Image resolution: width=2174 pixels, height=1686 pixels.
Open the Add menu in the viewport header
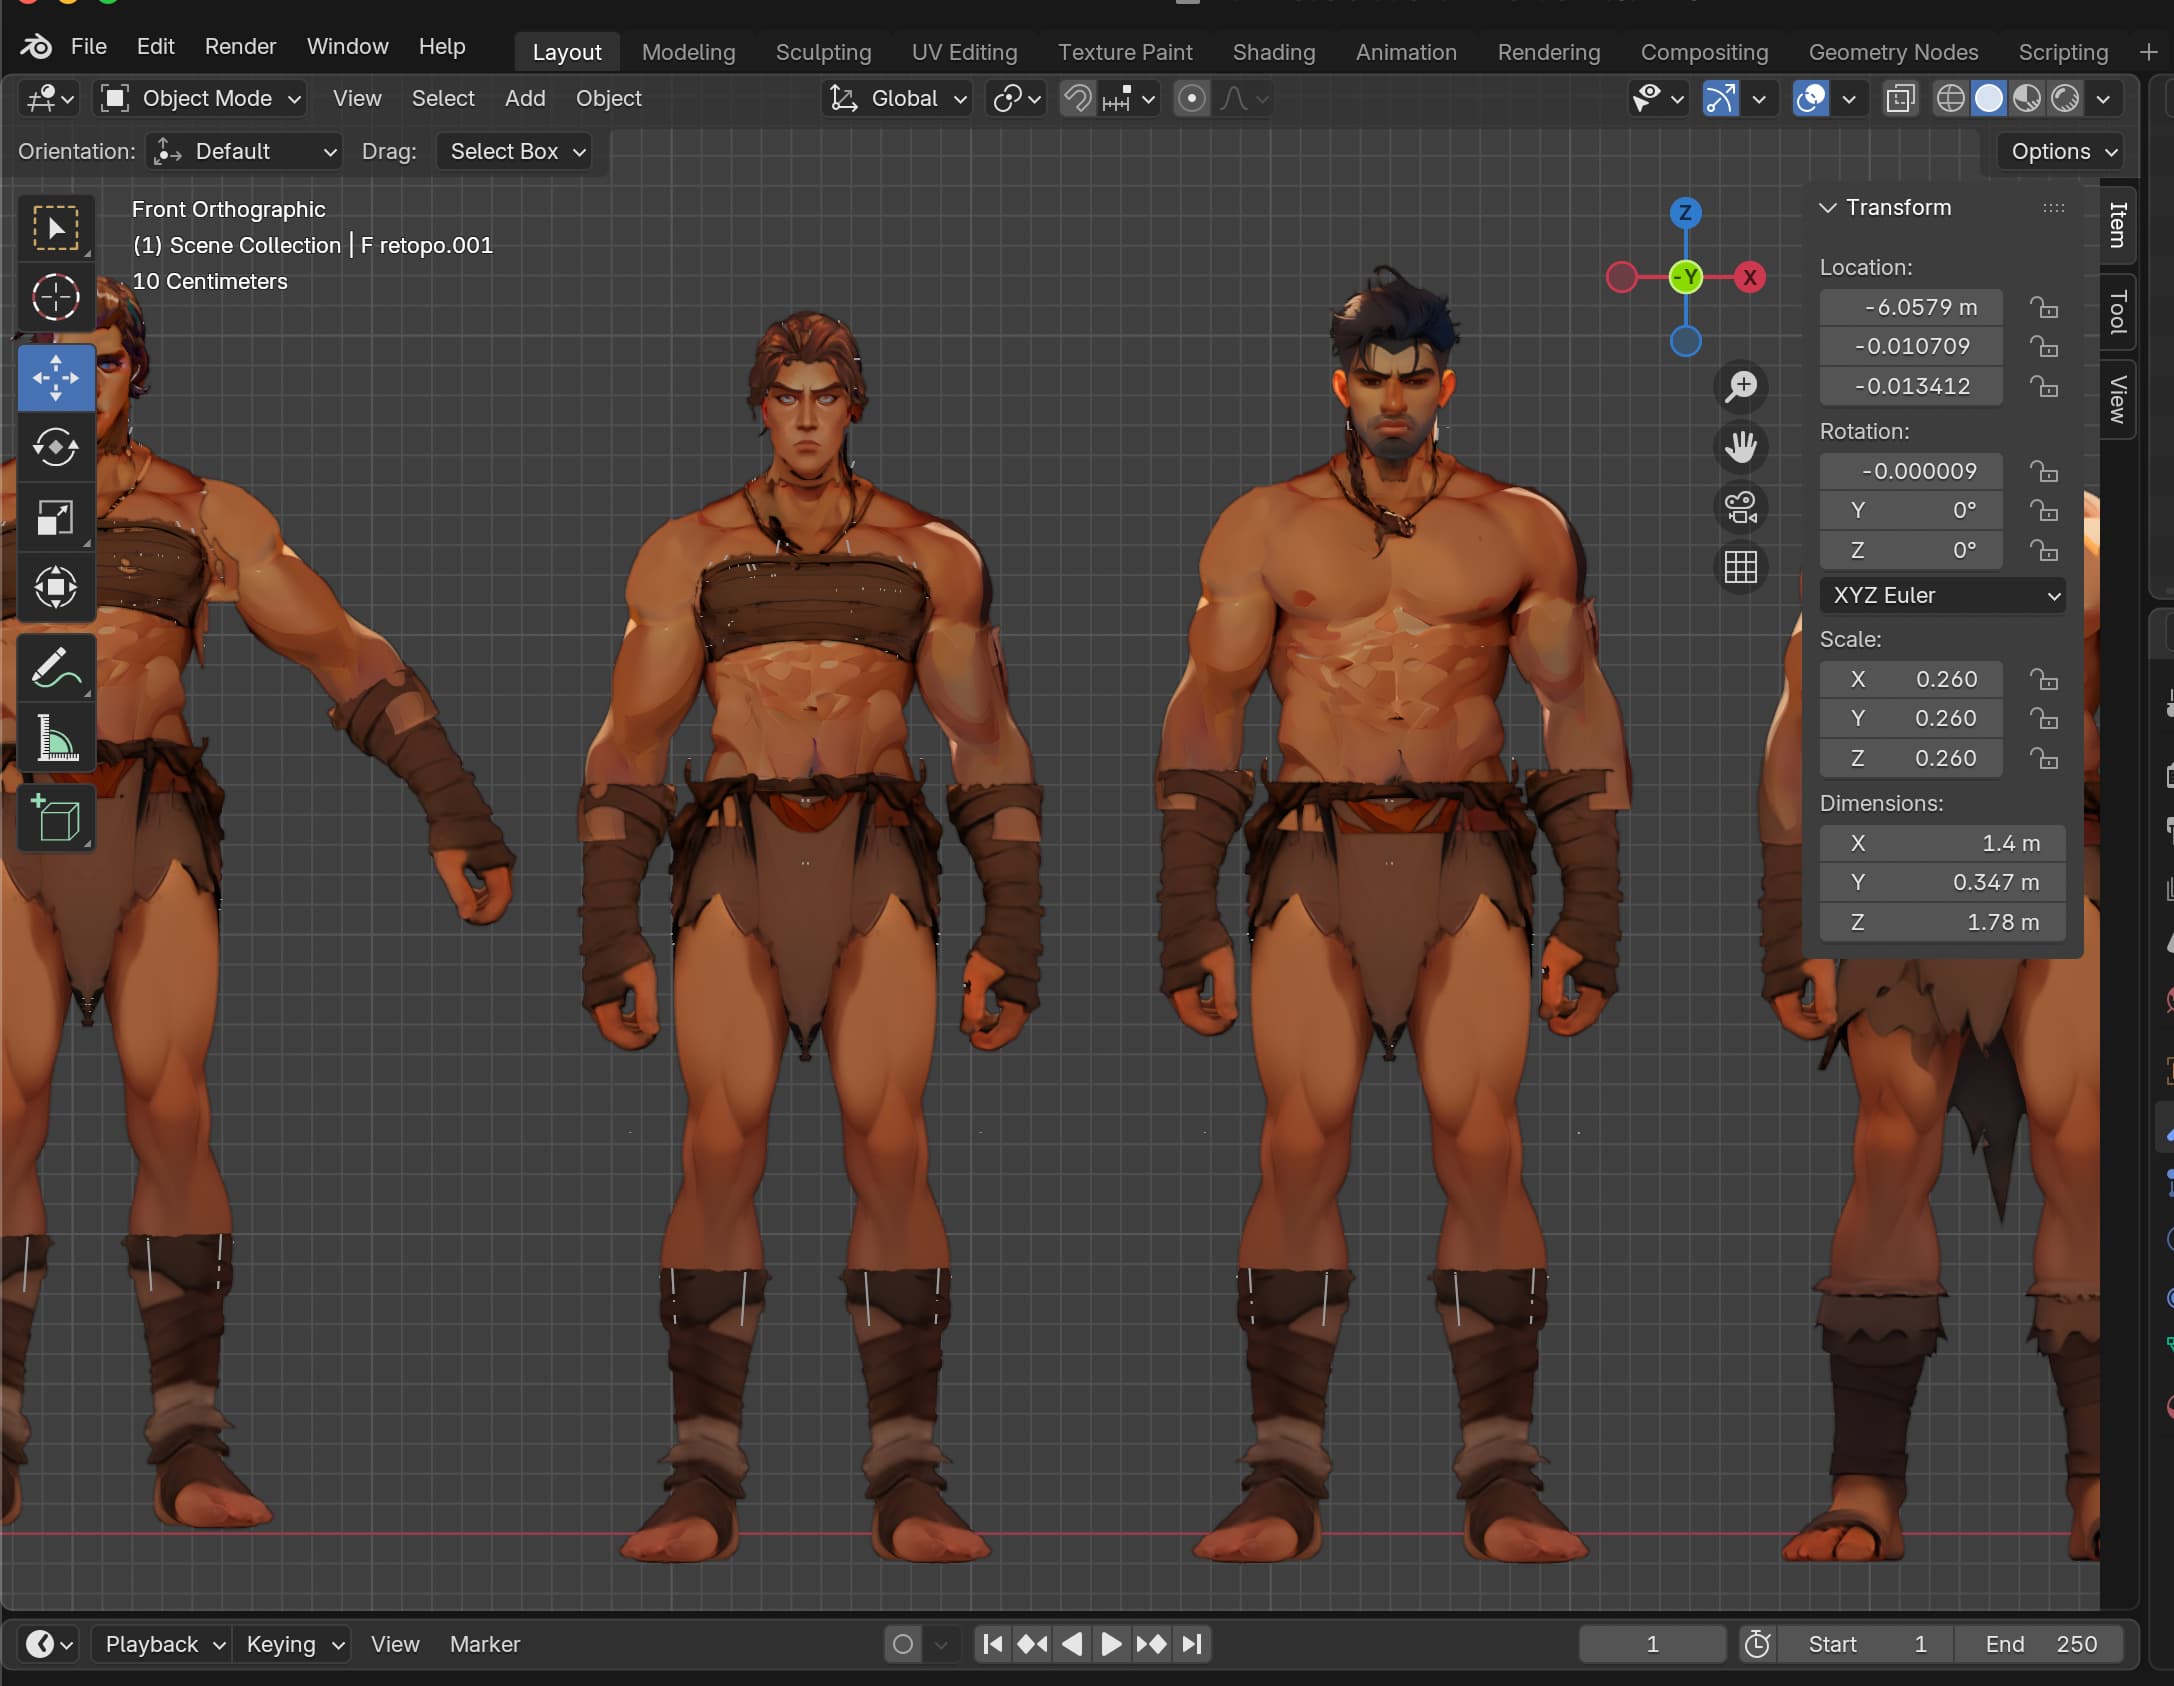(525, 99)
